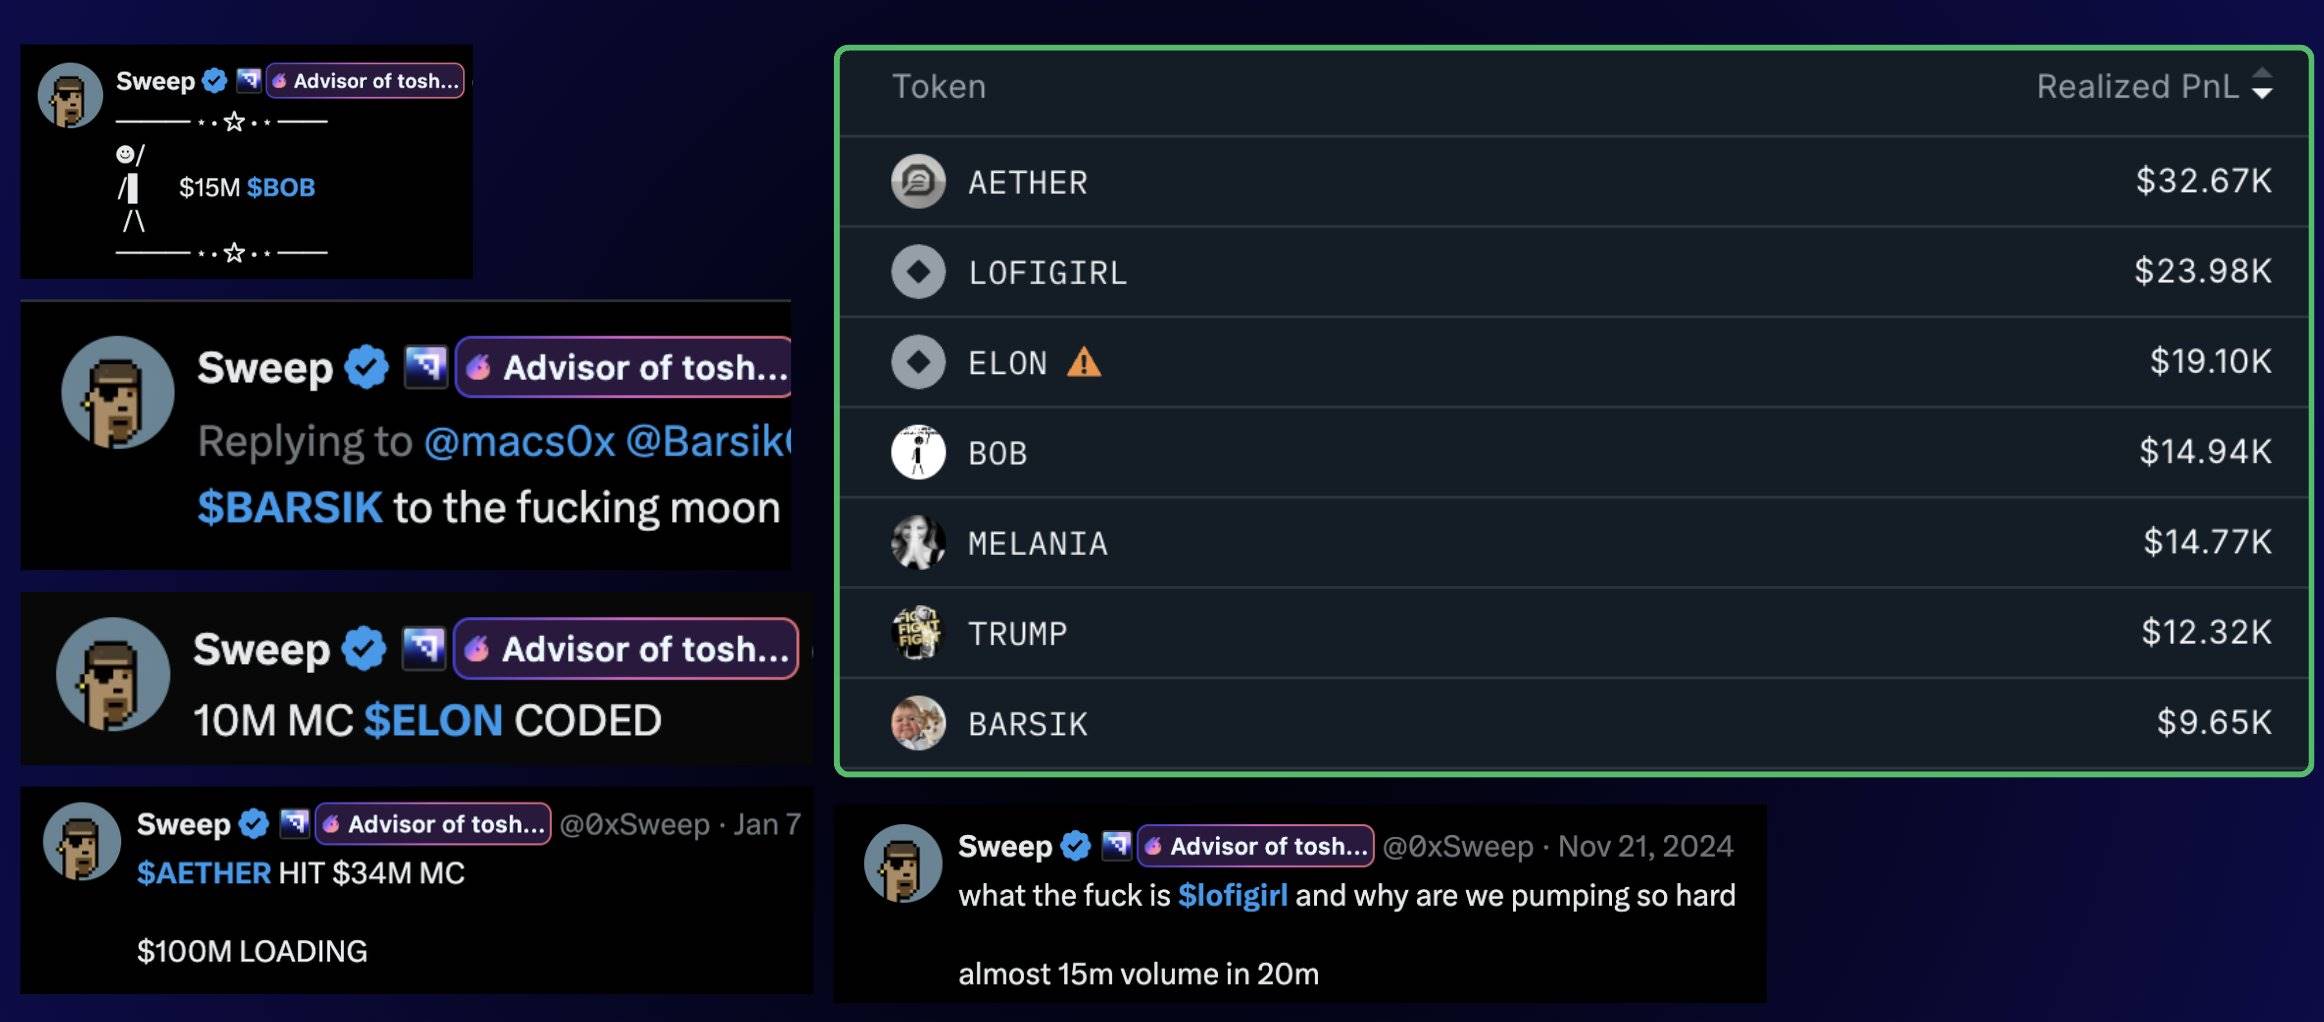
Task: Click the TRUMP token icon
Action: (918, 632)
